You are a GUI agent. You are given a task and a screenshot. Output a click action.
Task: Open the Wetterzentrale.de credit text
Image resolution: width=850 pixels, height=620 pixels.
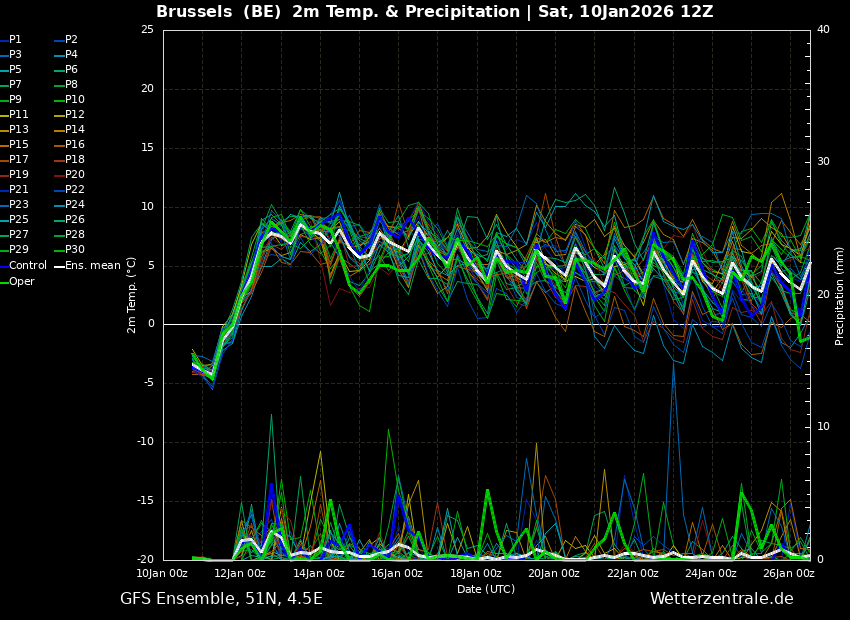722,599
